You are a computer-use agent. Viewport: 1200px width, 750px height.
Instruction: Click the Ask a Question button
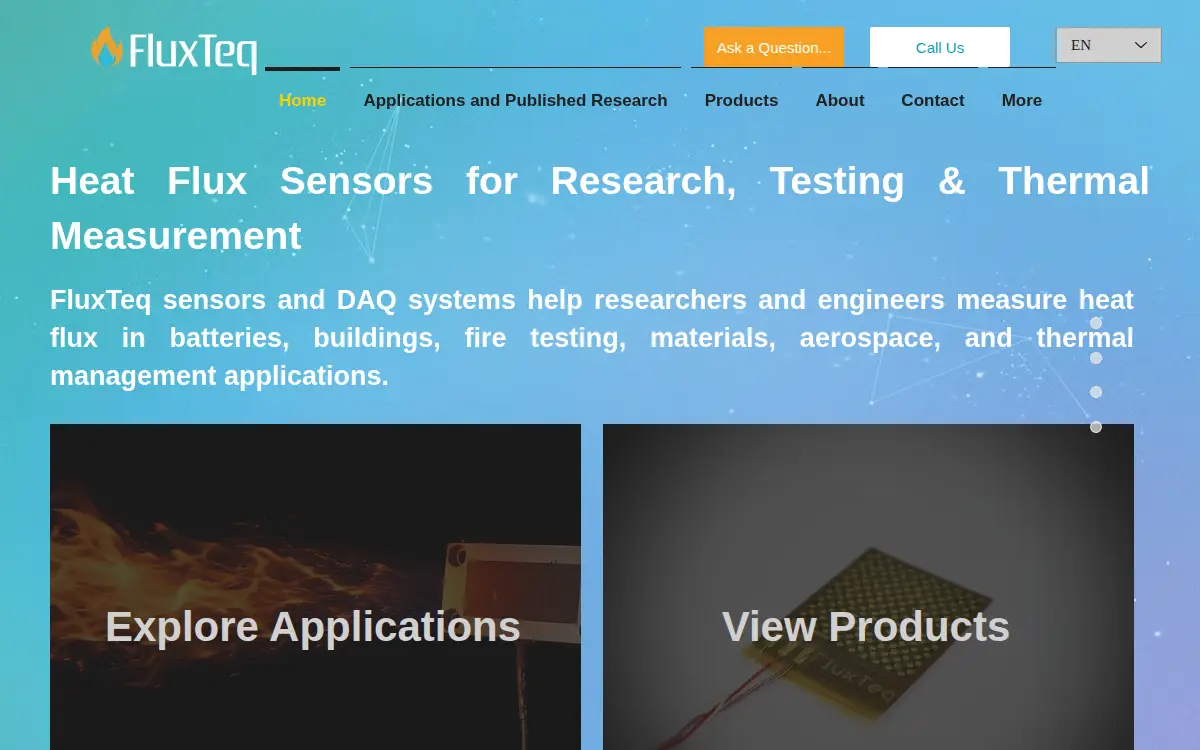coord(774,47)
